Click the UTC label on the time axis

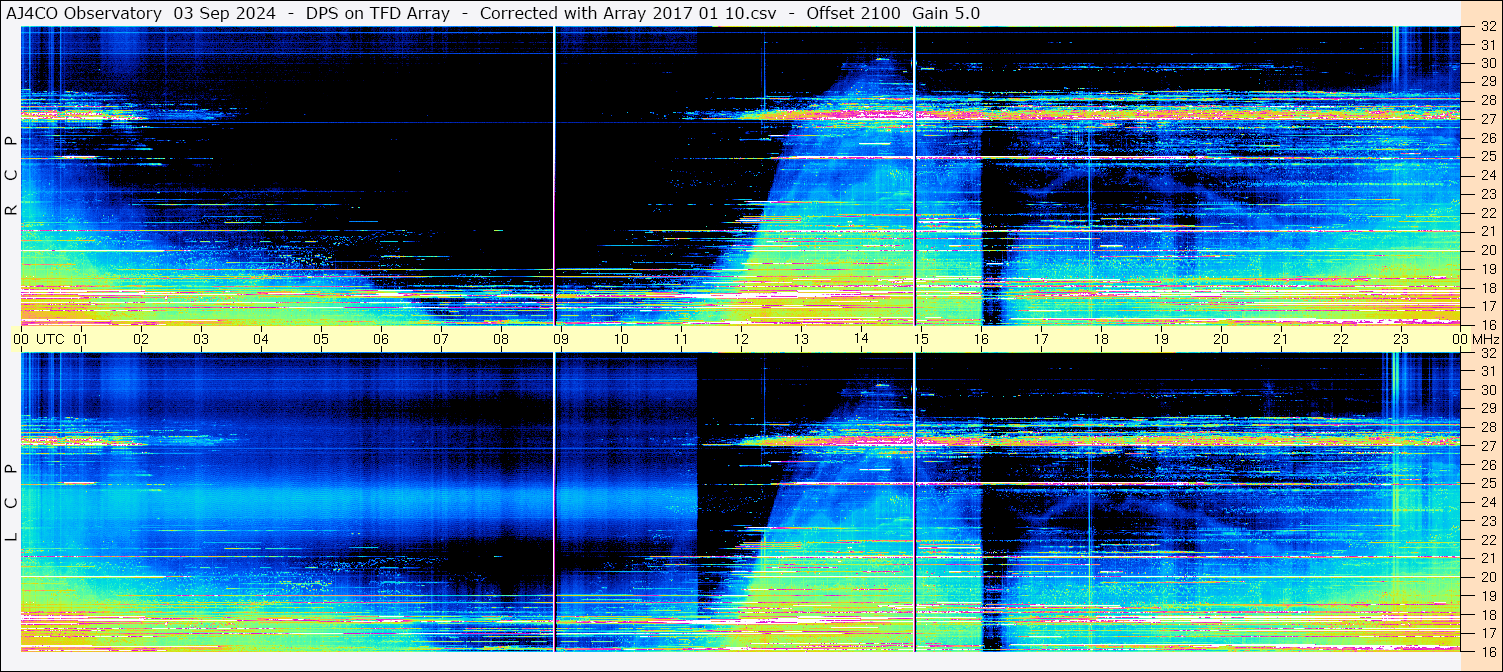(x=50, y=339)
